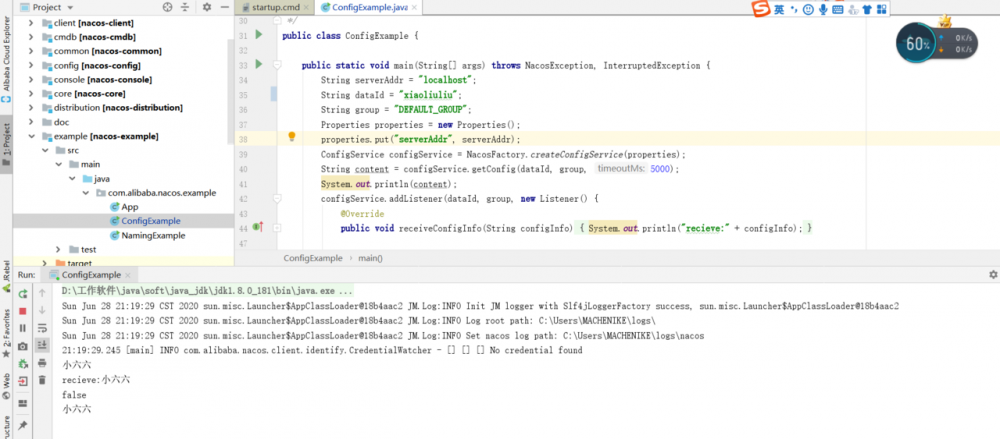Dump threads using the camera icon

click(23, 346)
